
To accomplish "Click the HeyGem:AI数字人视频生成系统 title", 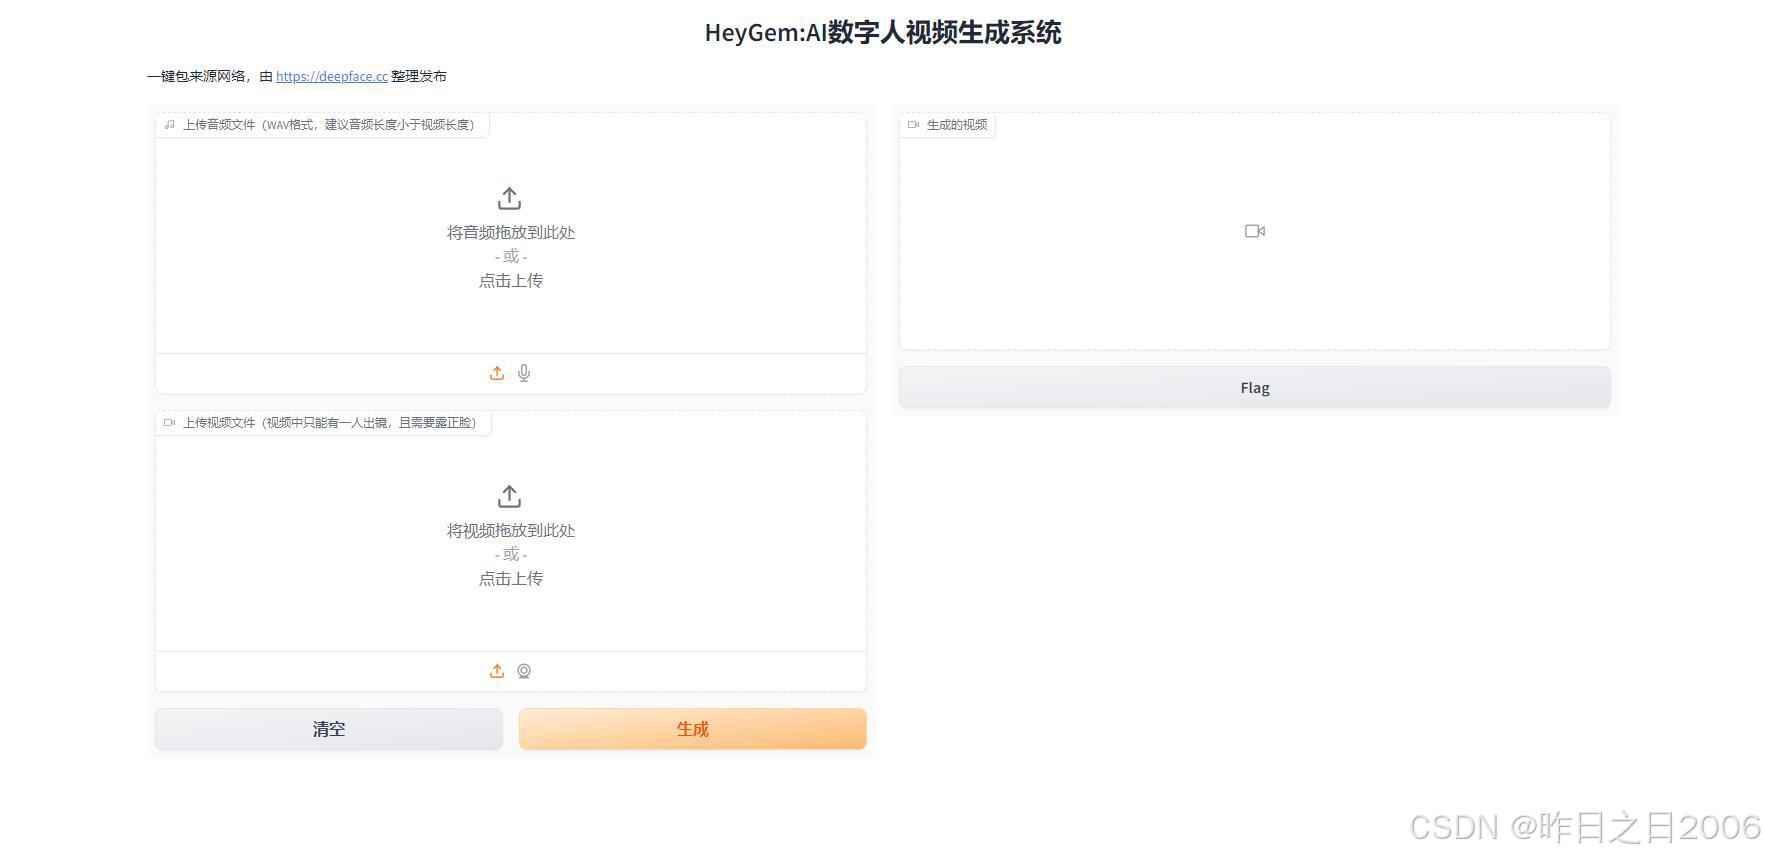I will pos(883,32).
